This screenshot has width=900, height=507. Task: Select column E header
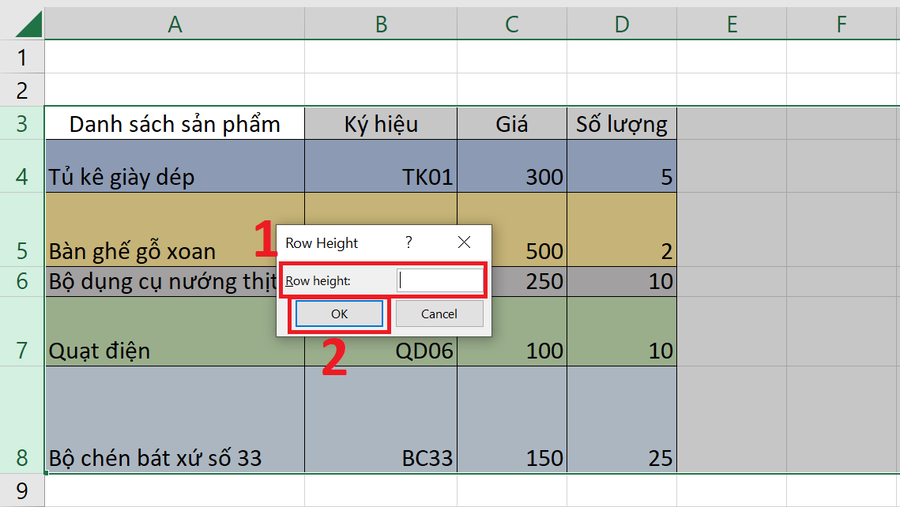tap(732, 24)
